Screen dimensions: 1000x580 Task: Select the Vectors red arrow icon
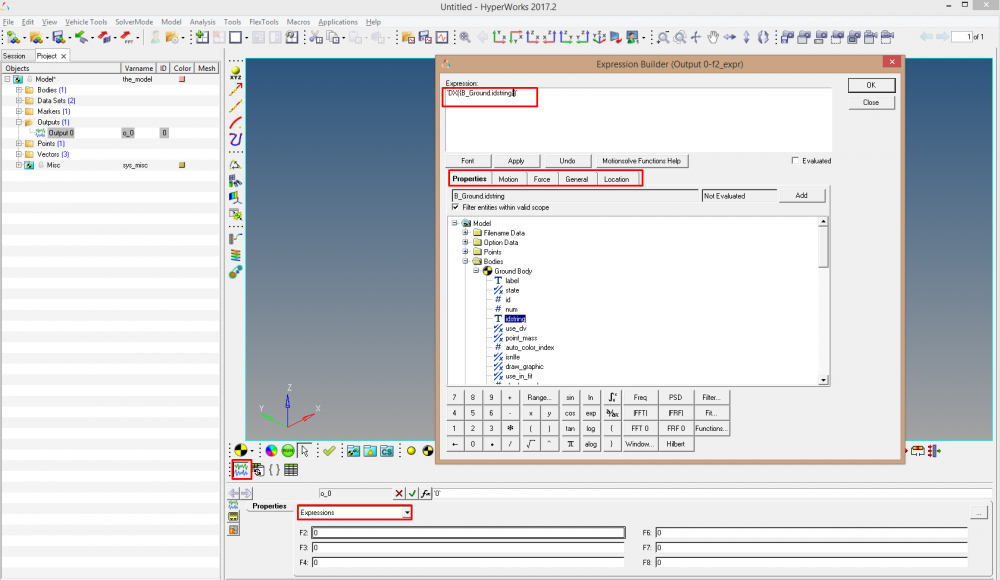(236, 89)
